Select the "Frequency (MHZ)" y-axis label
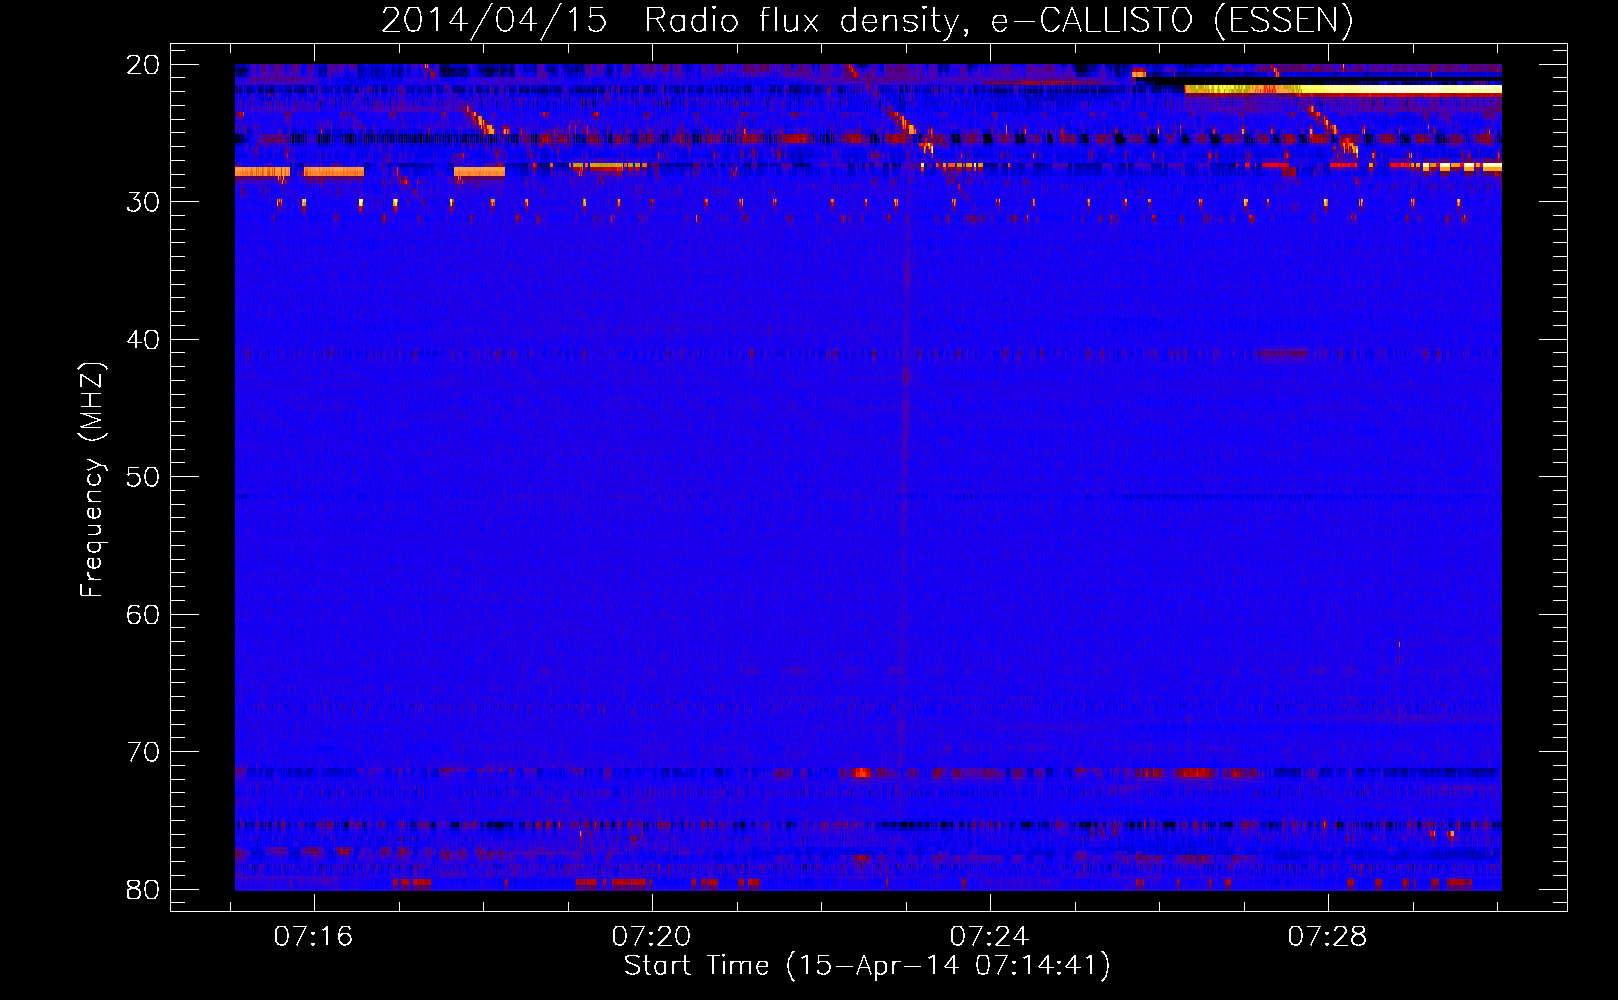This screenshot has width=1618, height=1000. pyautogui.click(x=92, y=480)
